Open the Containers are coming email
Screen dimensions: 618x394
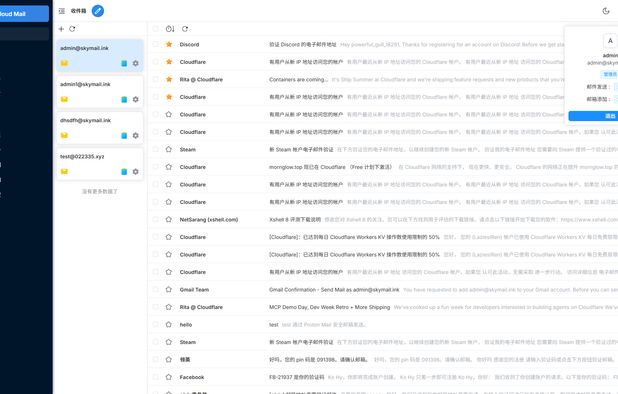[x=383, y=79]
